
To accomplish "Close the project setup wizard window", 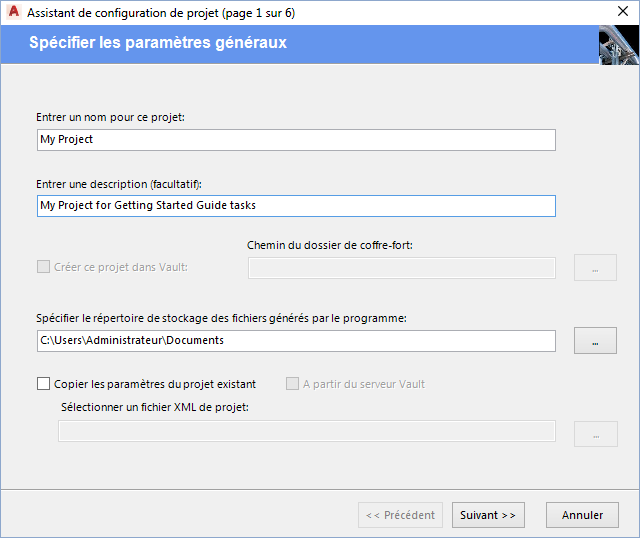I will click(622, 13).
